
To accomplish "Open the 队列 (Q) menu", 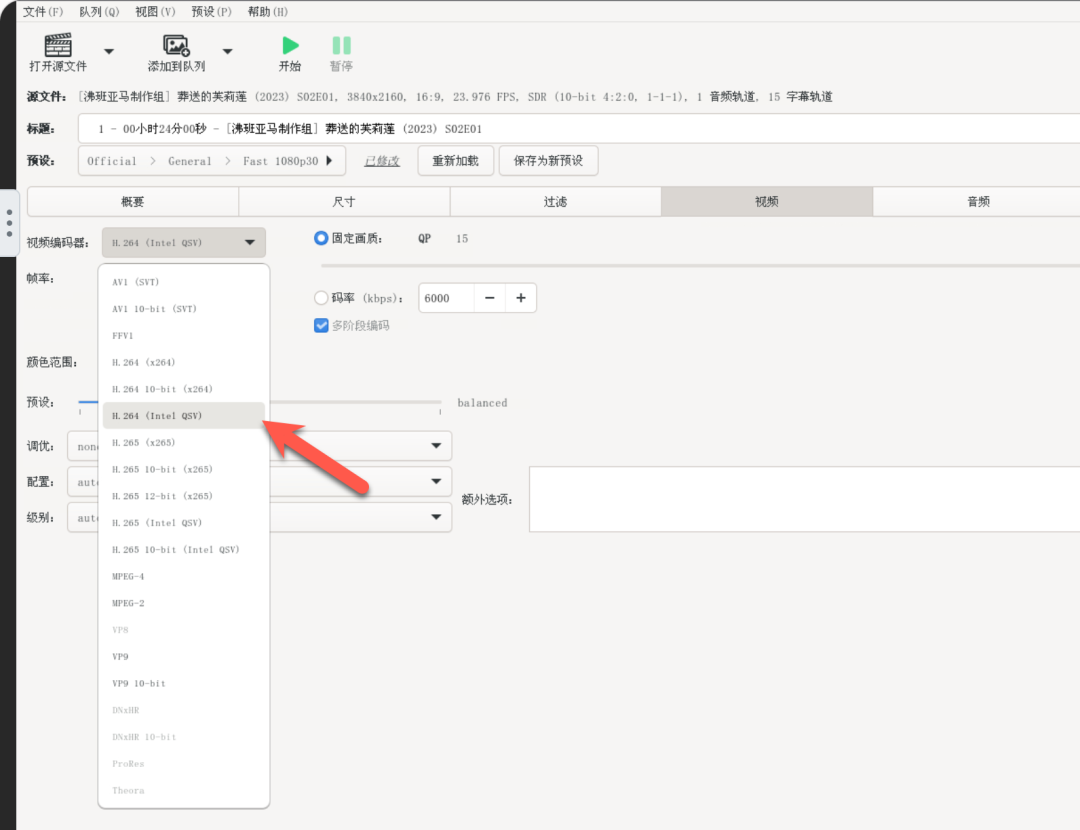I will point(99,12).
